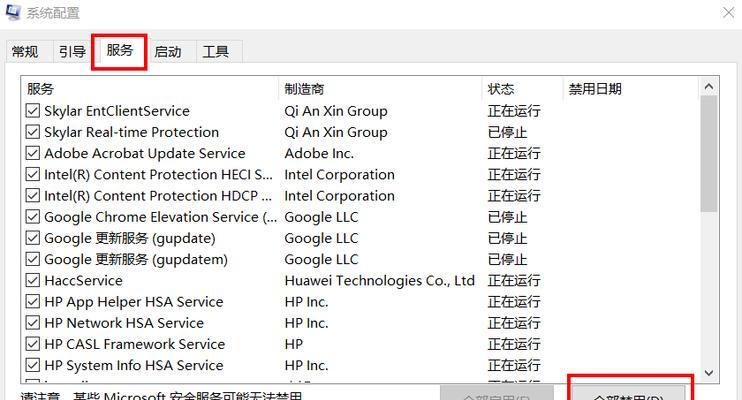
Task: Toggle Google Chrome Elevation Service checkbox
Action: click(x=33, y=217)
